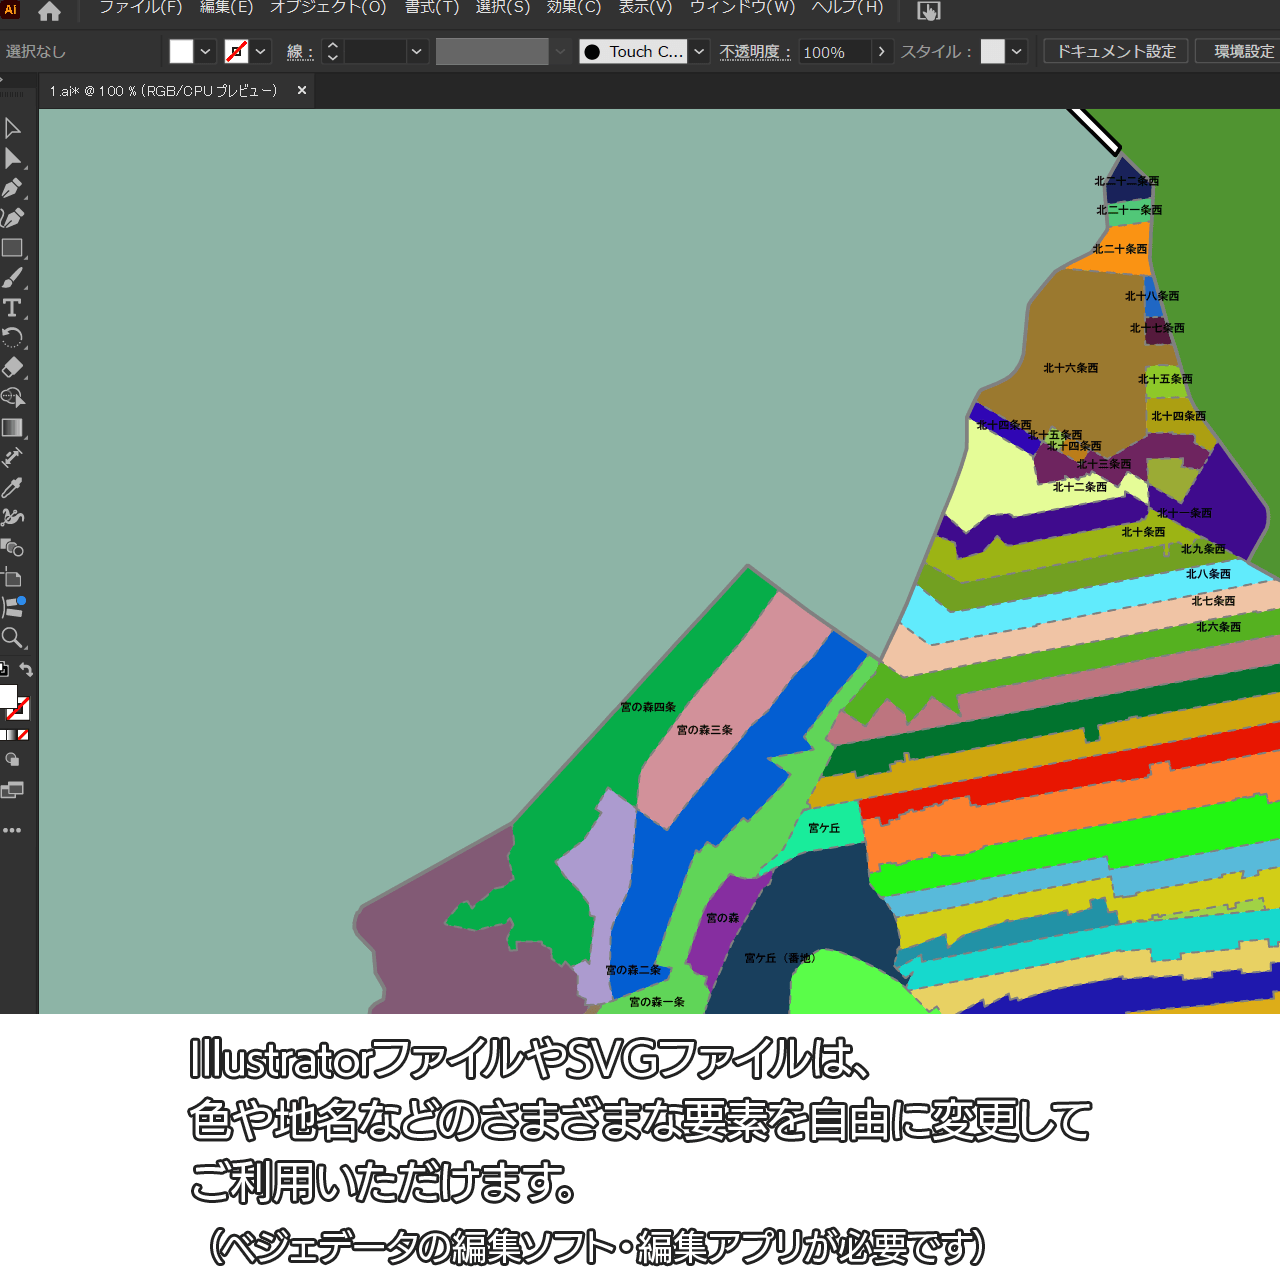This screenshot has width=1280, height=1280.
Task: Swap fill and stroke colors arrow
Action: click(27, 670)
